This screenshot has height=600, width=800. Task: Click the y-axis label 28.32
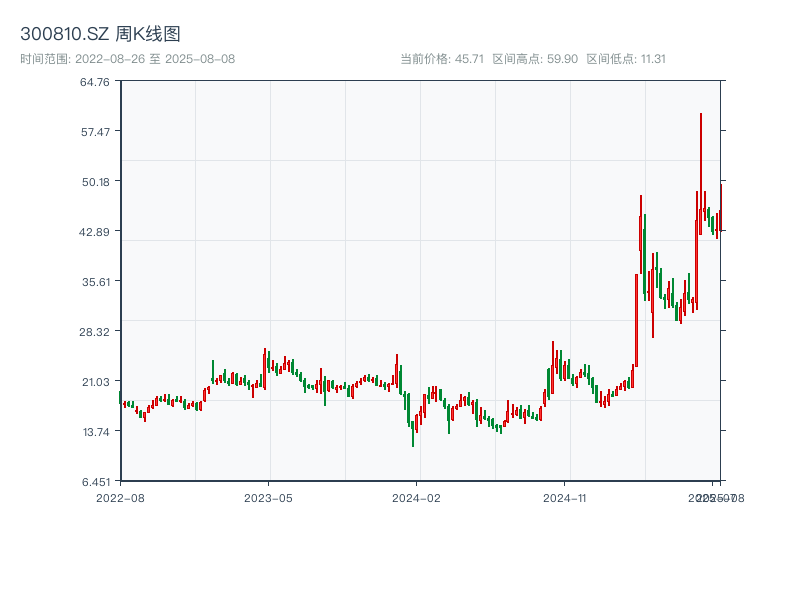(94, 332)
